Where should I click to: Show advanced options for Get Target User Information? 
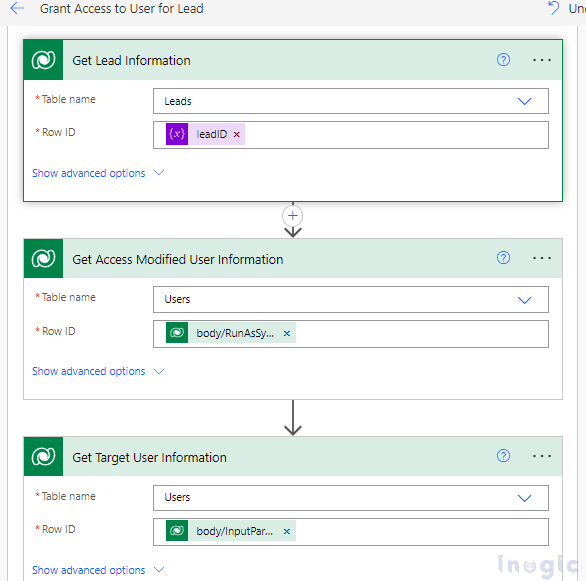(98, 570)
